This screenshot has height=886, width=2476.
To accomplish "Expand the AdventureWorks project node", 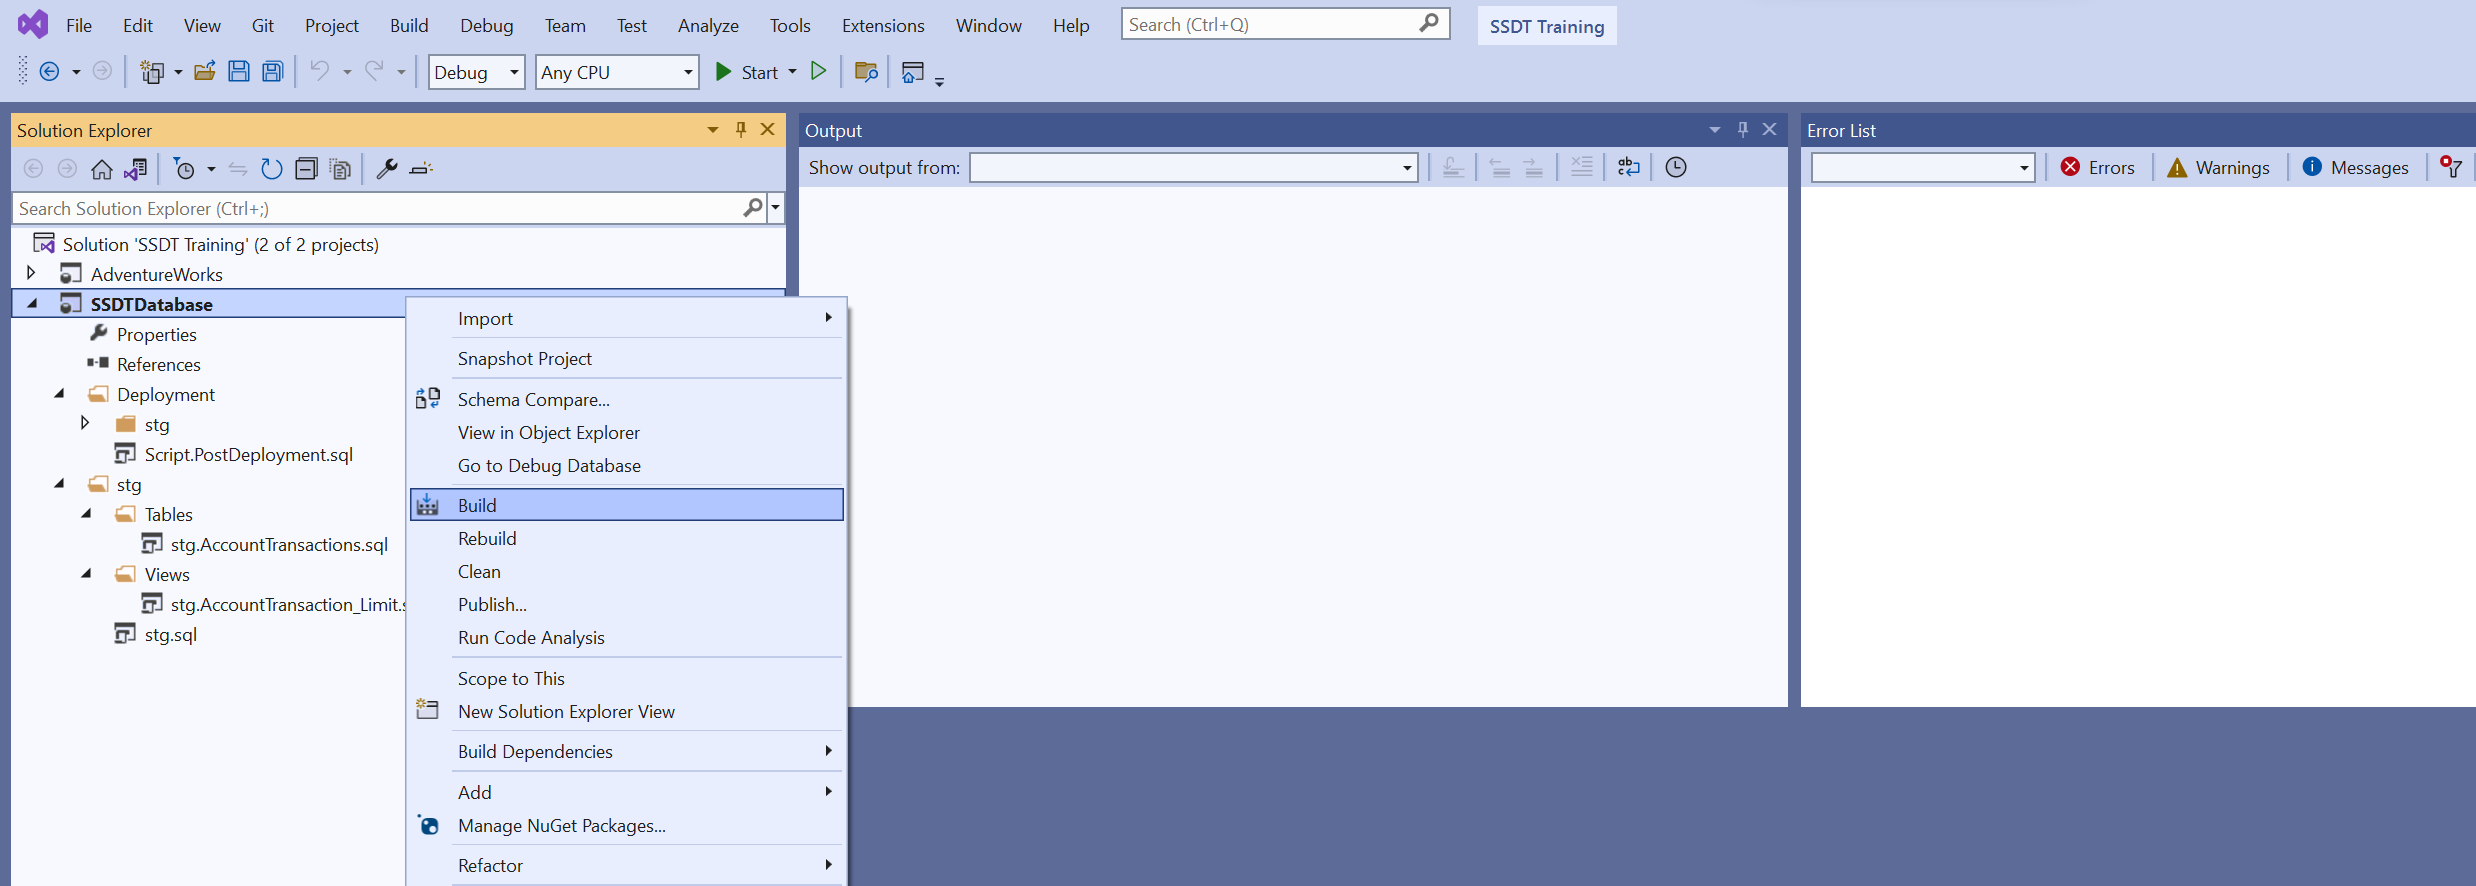I will (x=31, y=273).
